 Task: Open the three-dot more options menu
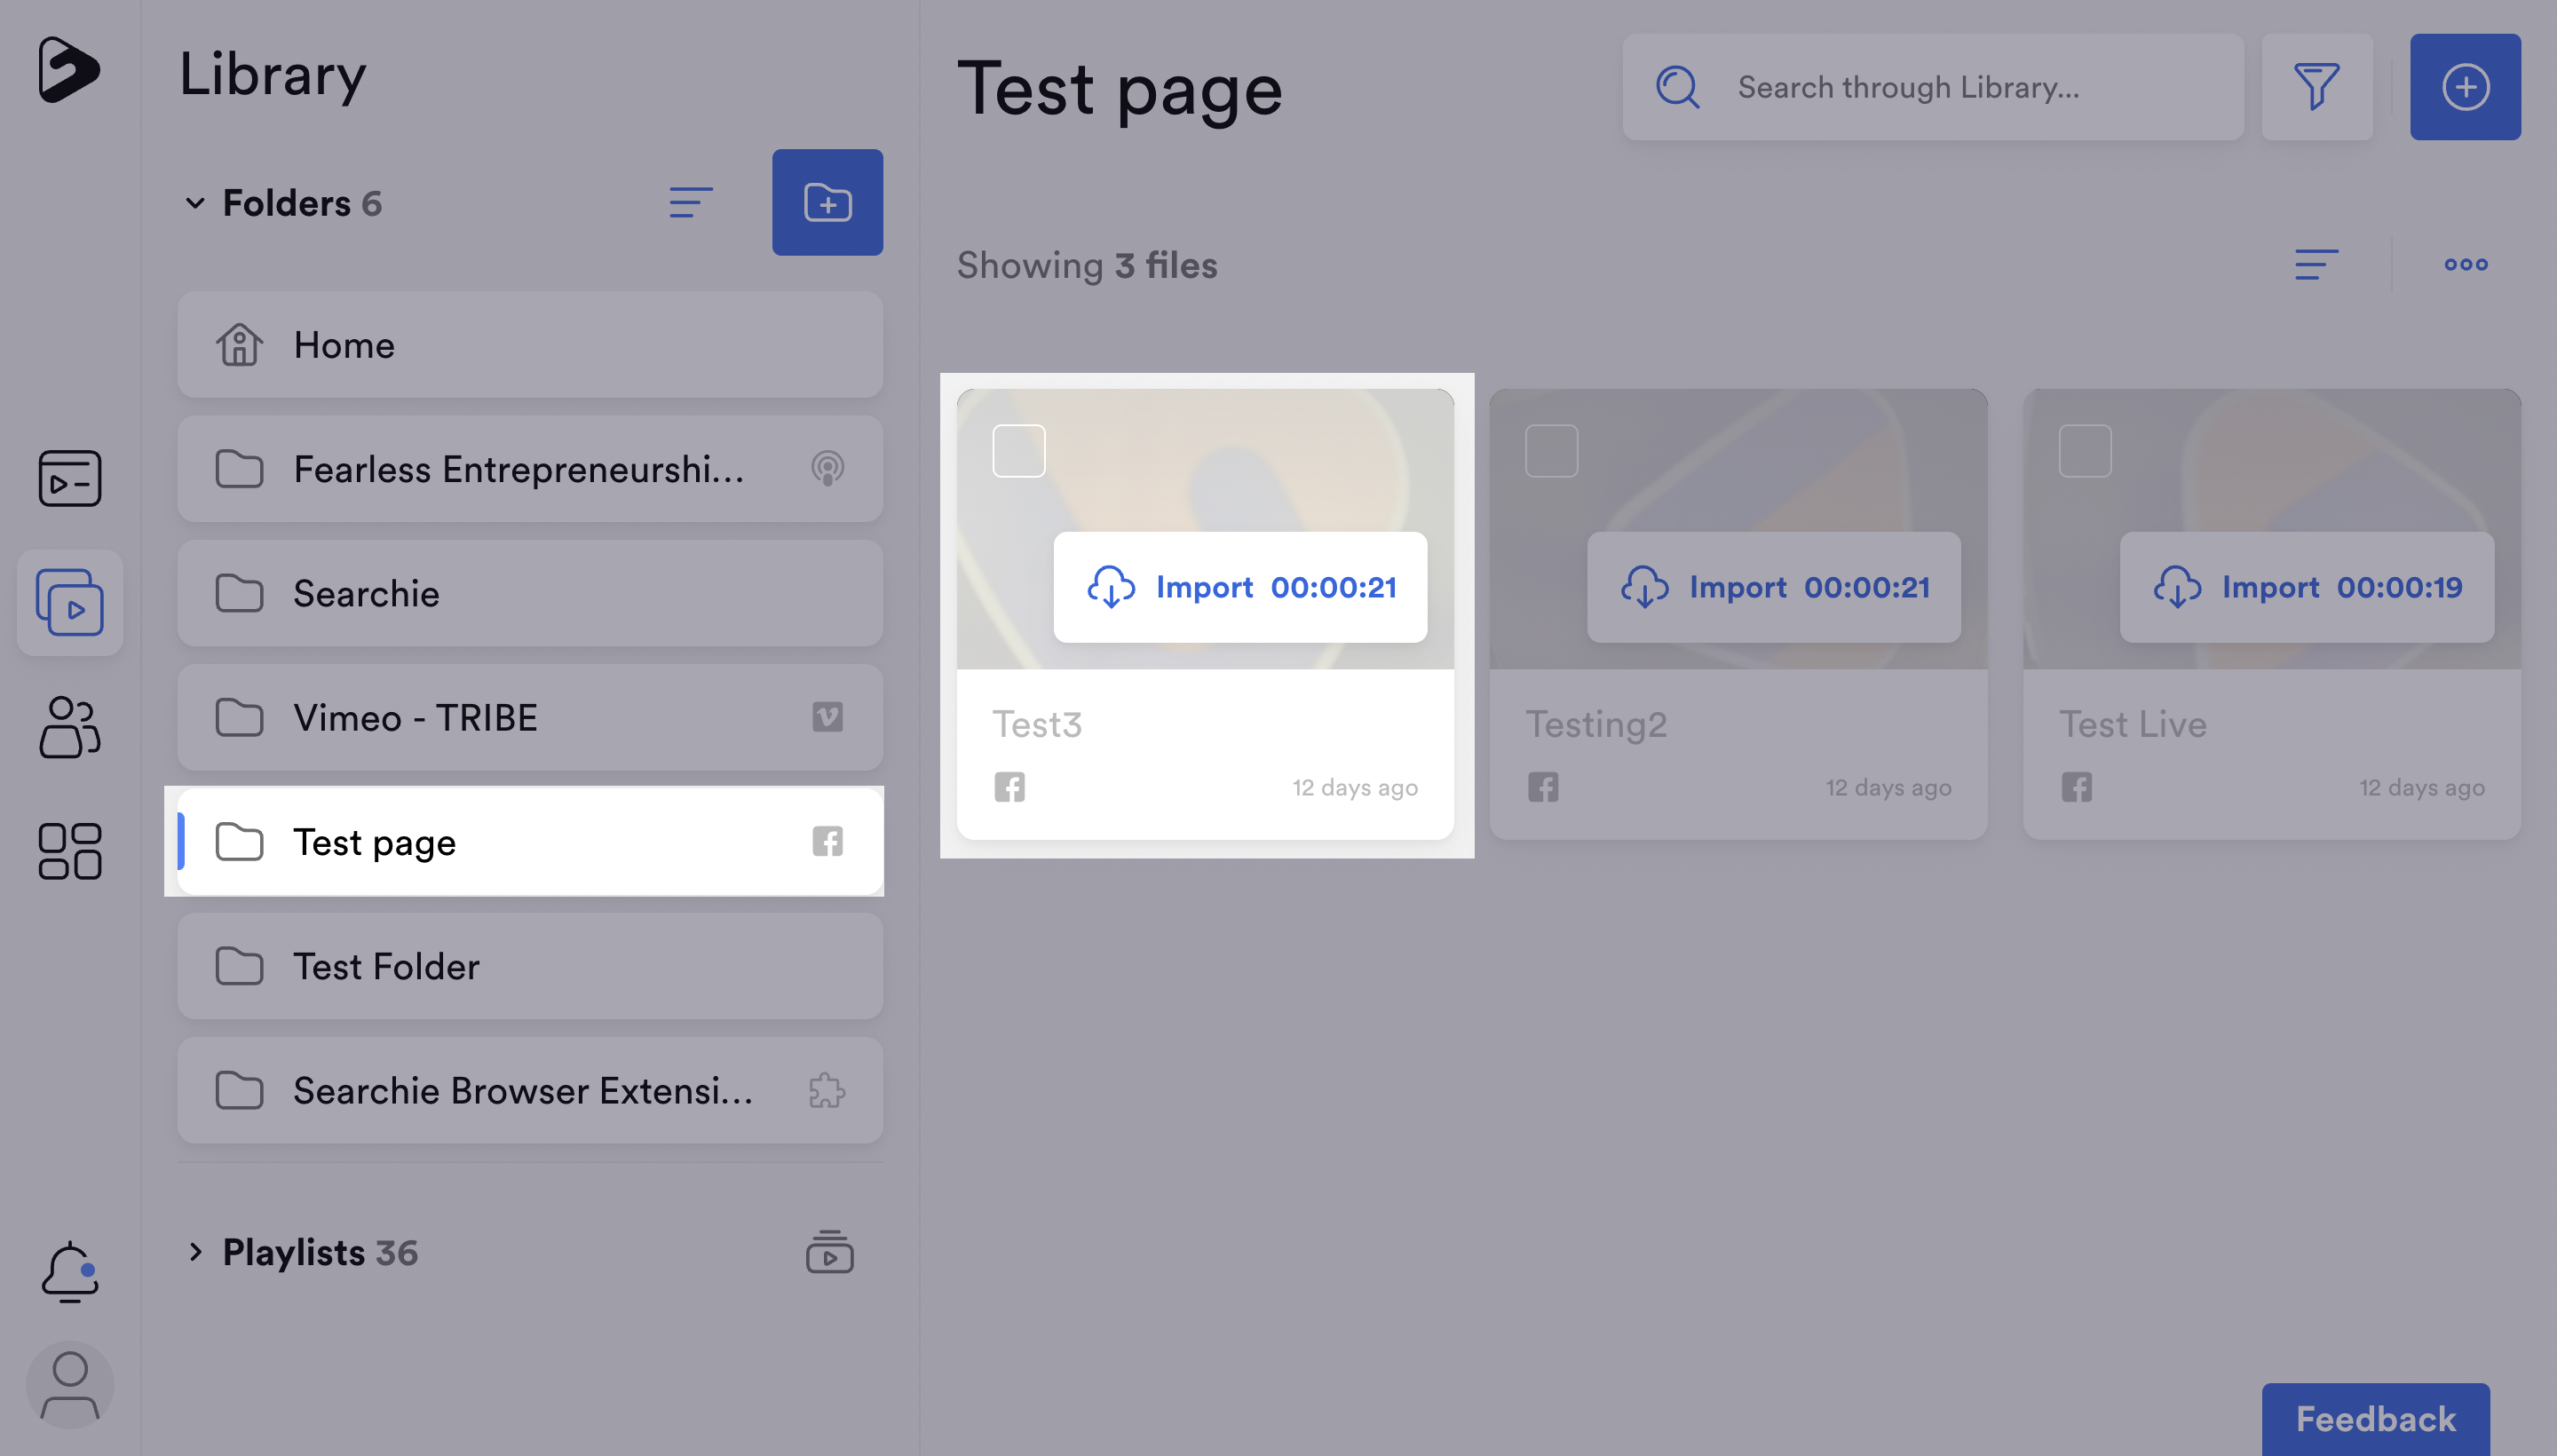pyautogui.click(x=2465, y=265)
